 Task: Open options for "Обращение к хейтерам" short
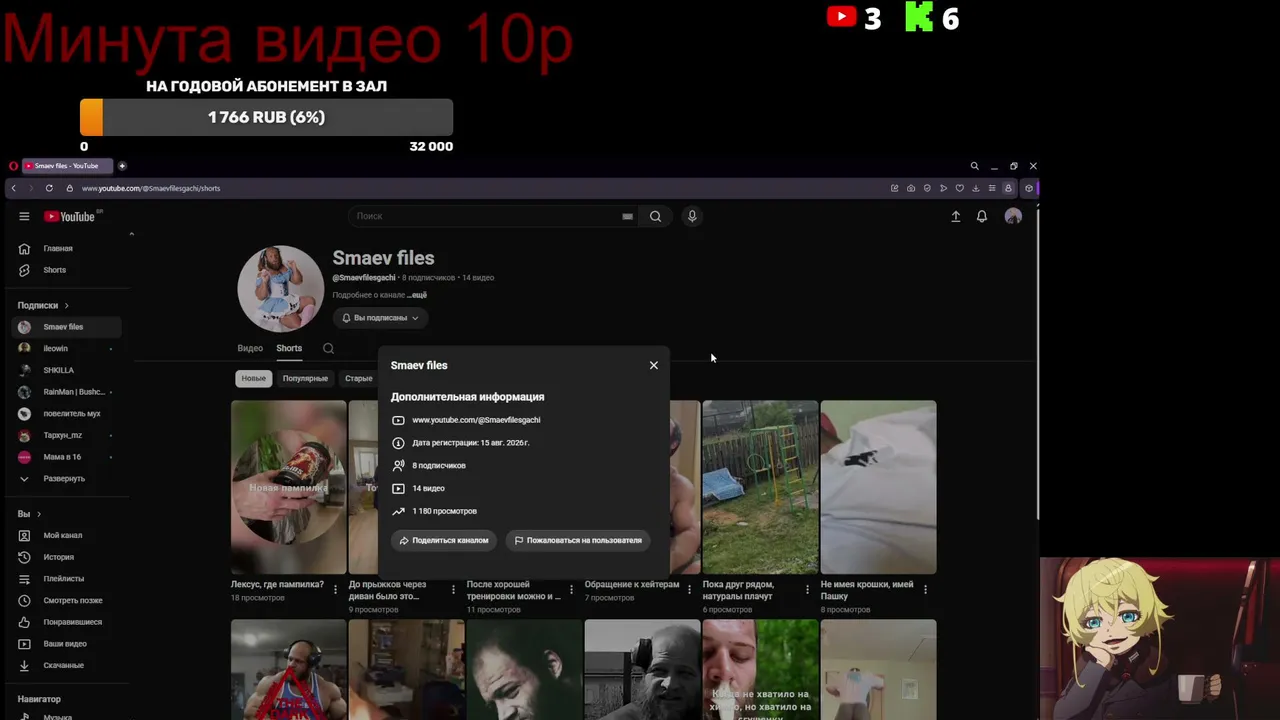(689, 589)
